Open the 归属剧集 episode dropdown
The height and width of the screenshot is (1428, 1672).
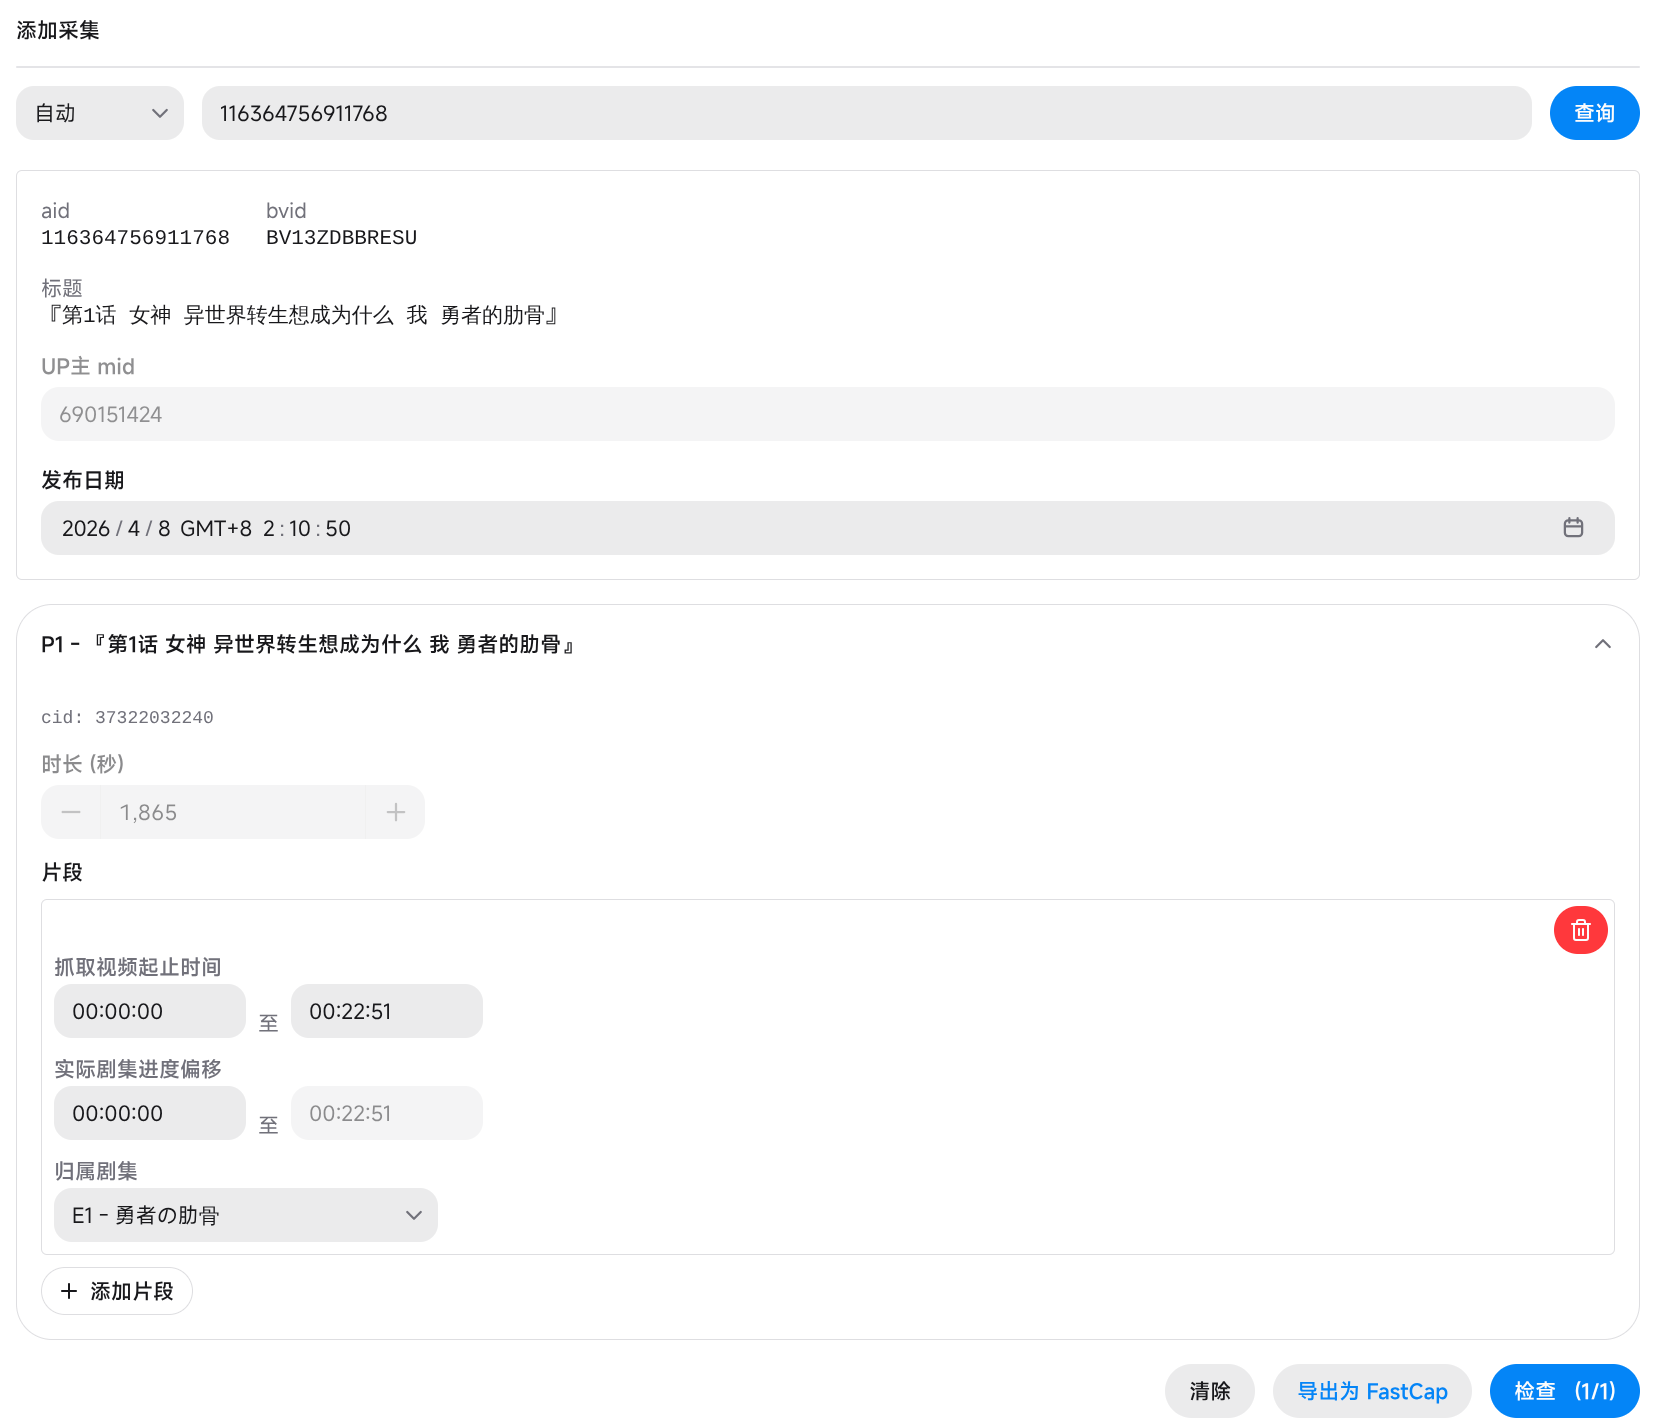[245, 1215]
